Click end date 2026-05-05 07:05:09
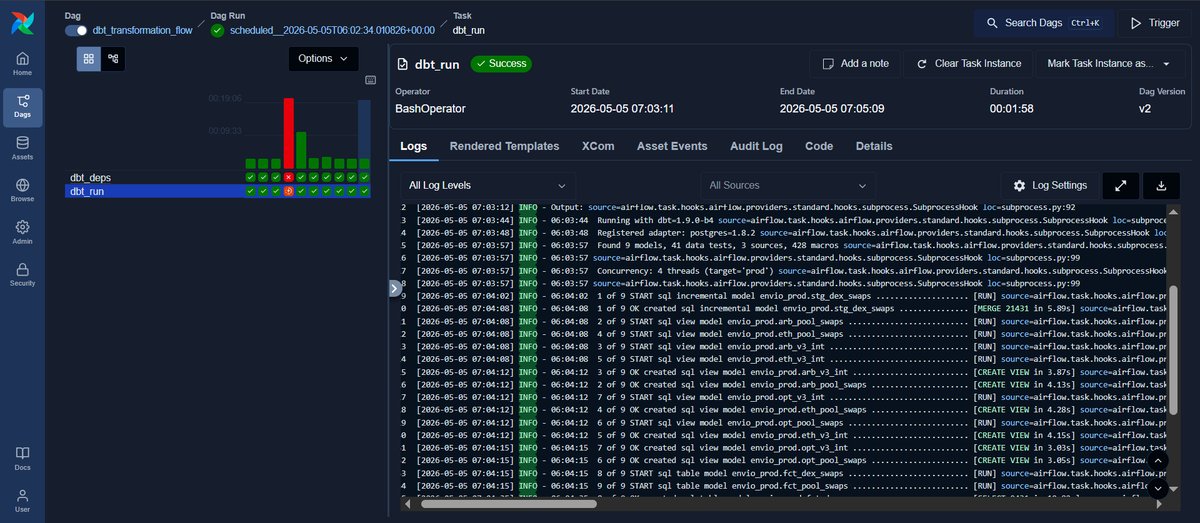Viewport: 1200px width, 523px height. [x=831, y=108]
